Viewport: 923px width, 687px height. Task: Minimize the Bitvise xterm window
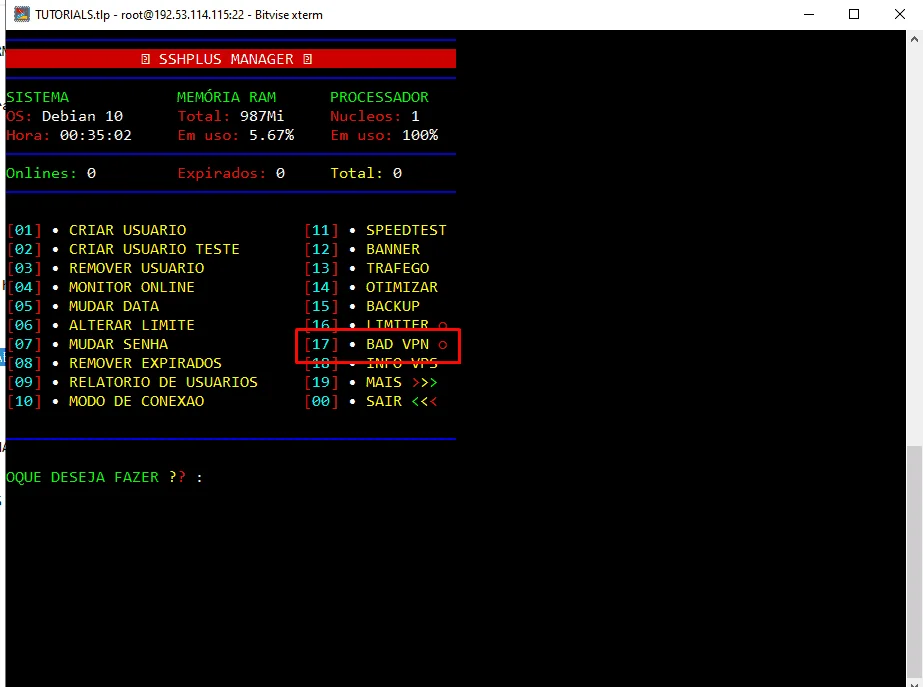point(809,14)
